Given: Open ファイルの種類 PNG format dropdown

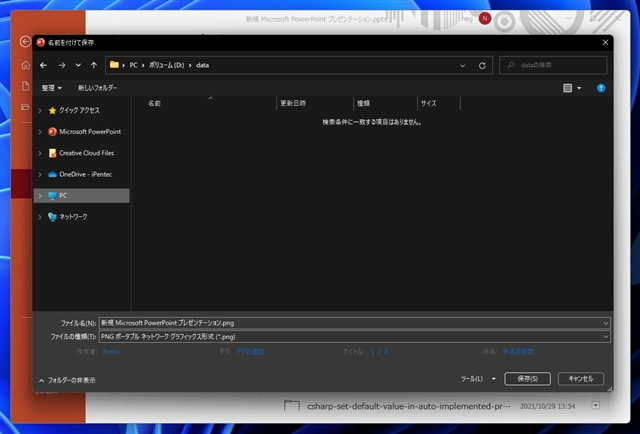Looking at the screenshot, I should [x=354, y=337].
